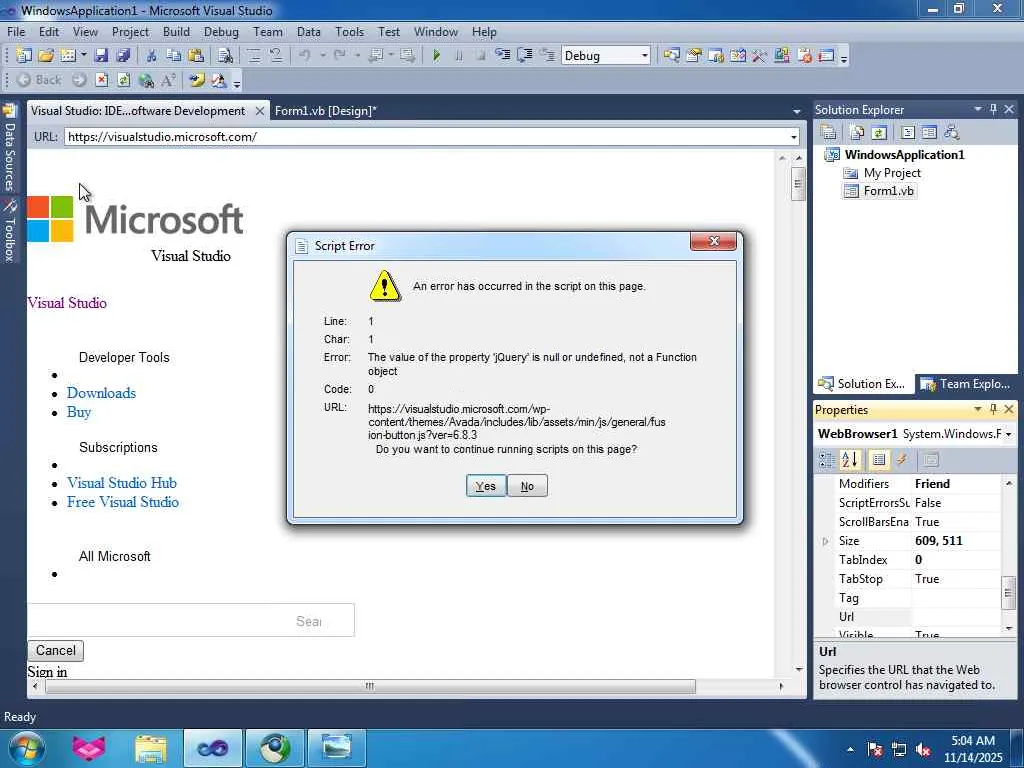Toggle Alphabetical sort in Properties panel
This screenshot has height=768, width=1024.
point(850,460)
